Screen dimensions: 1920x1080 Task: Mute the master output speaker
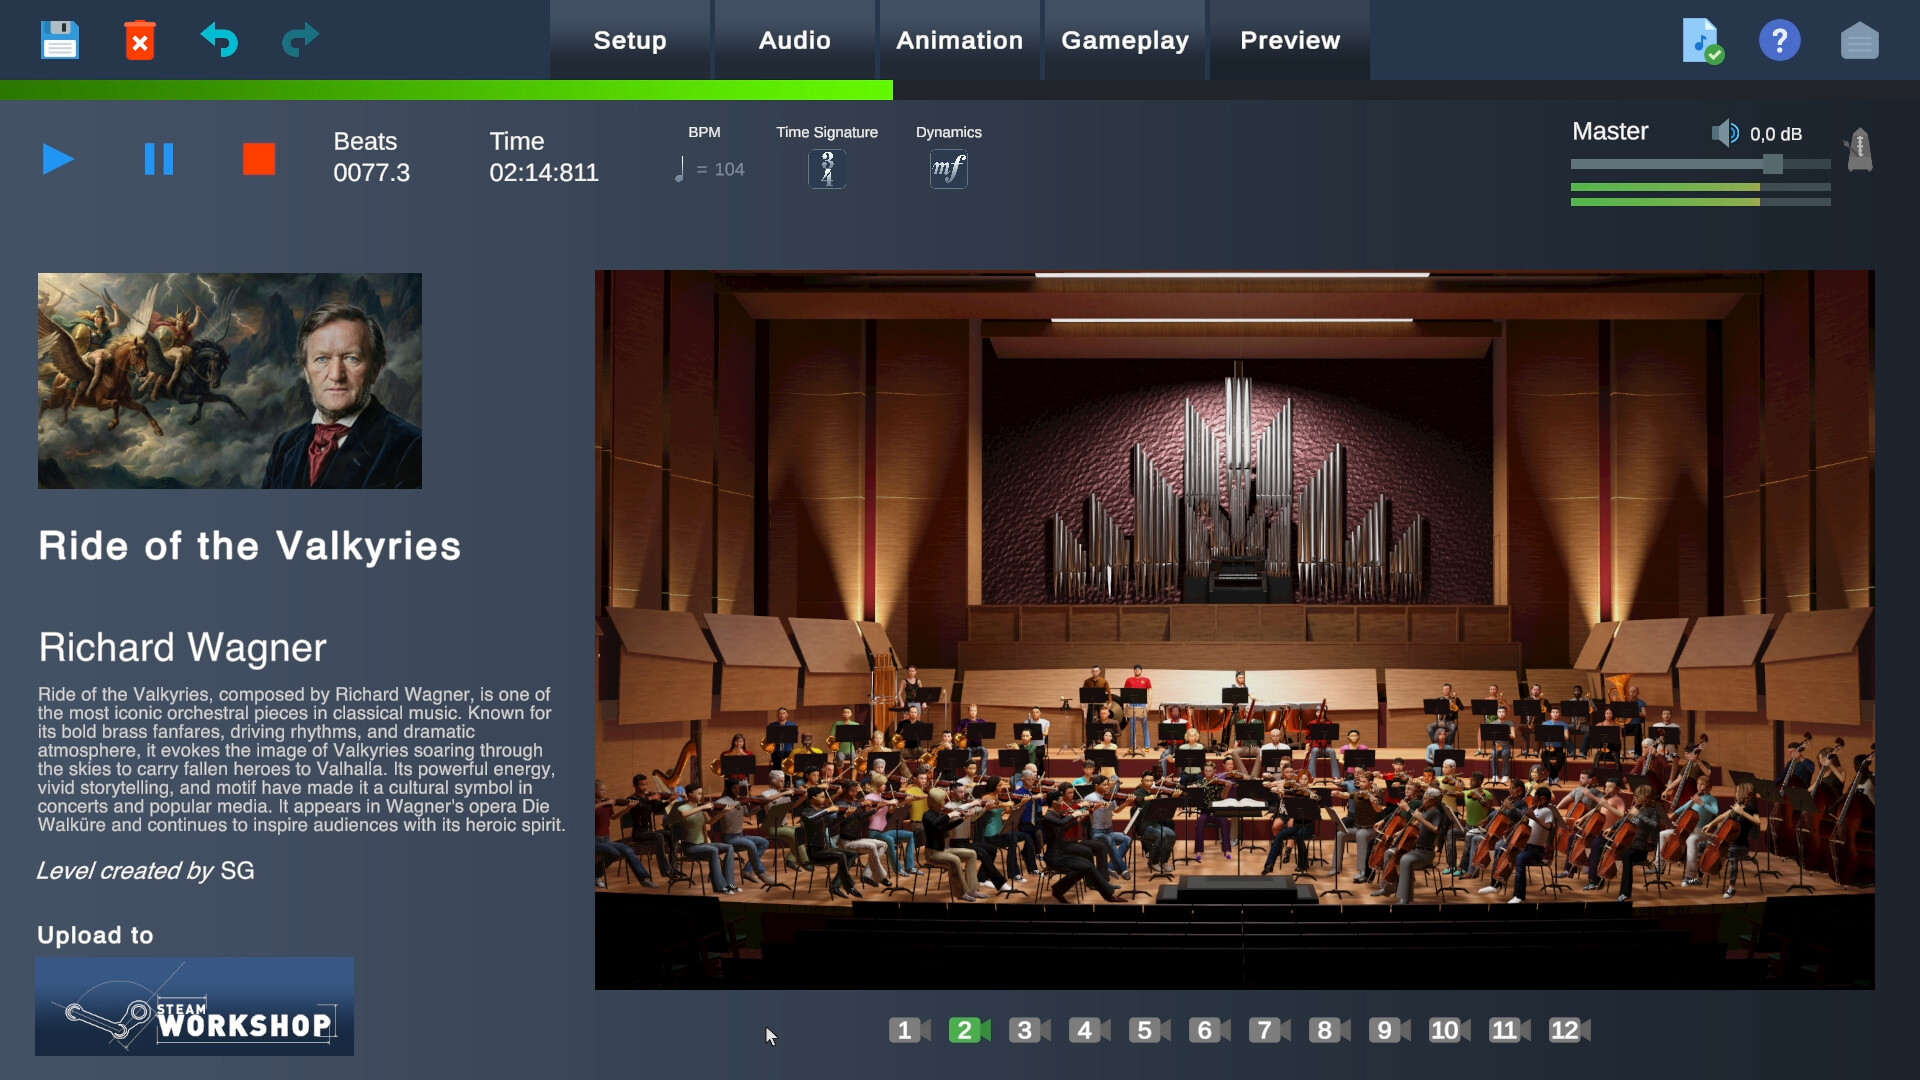(1726, 132)
